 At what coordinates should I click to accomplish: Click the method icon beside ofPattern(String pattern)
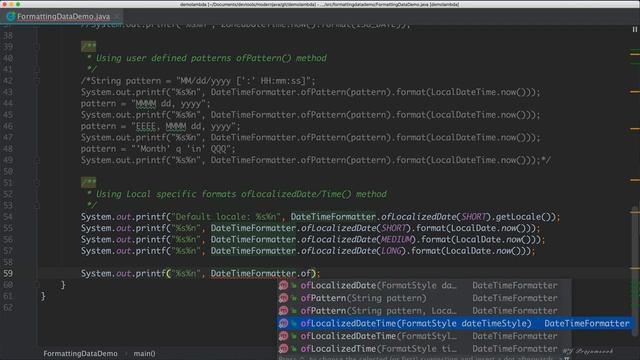click(x=283, y=298)
